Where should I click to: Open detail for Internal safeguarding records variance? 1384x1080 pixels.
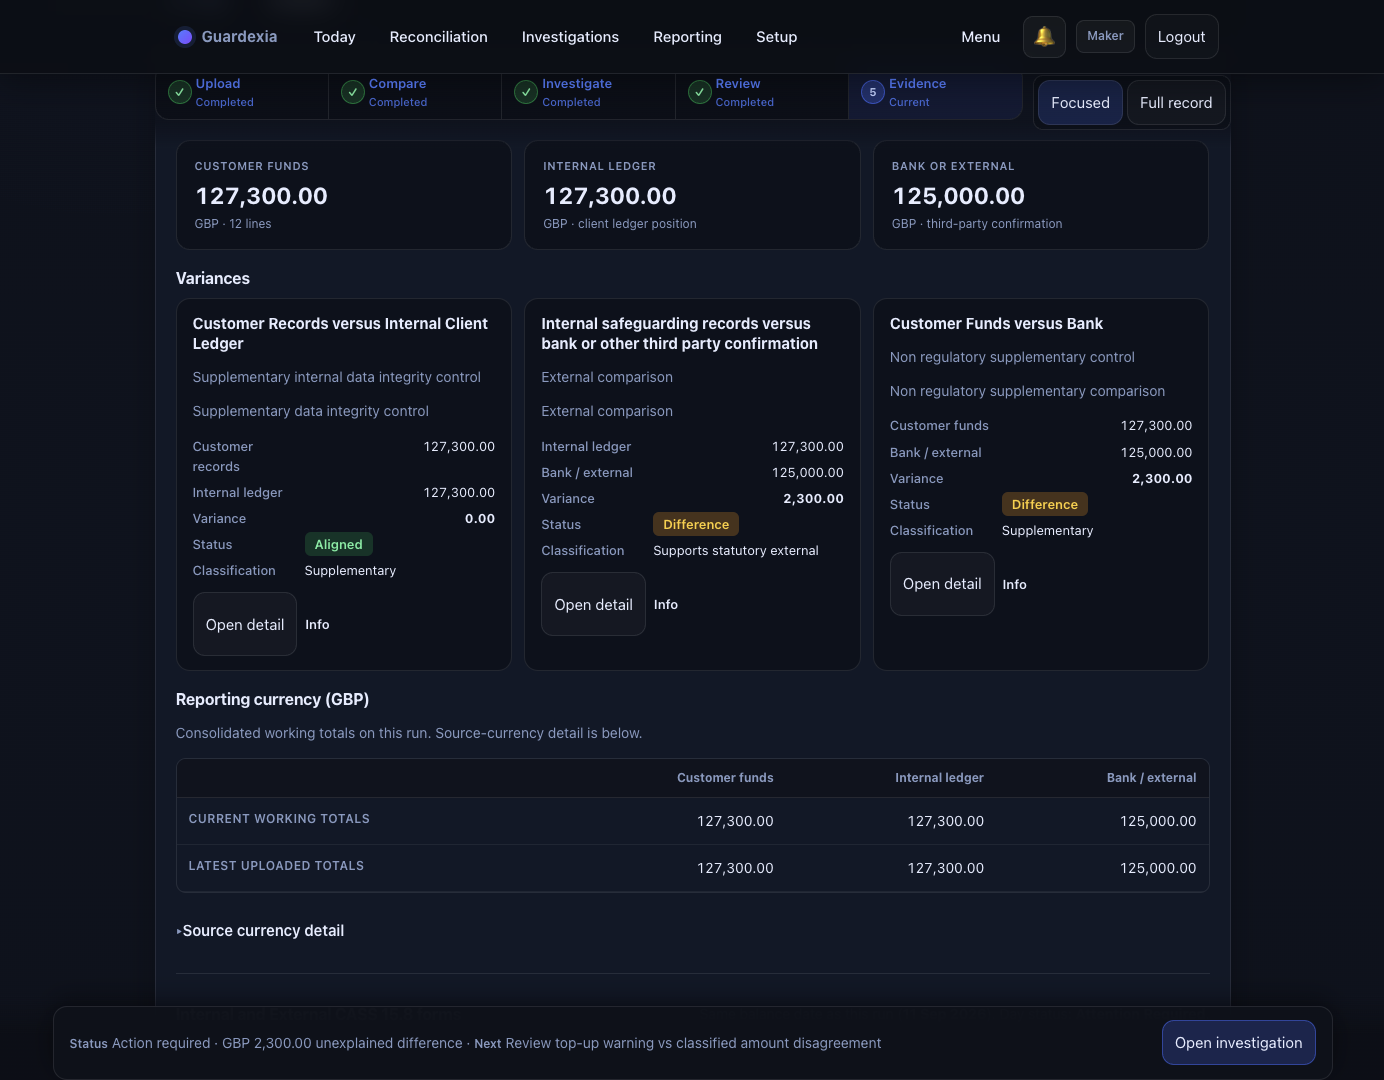(593, 604)
